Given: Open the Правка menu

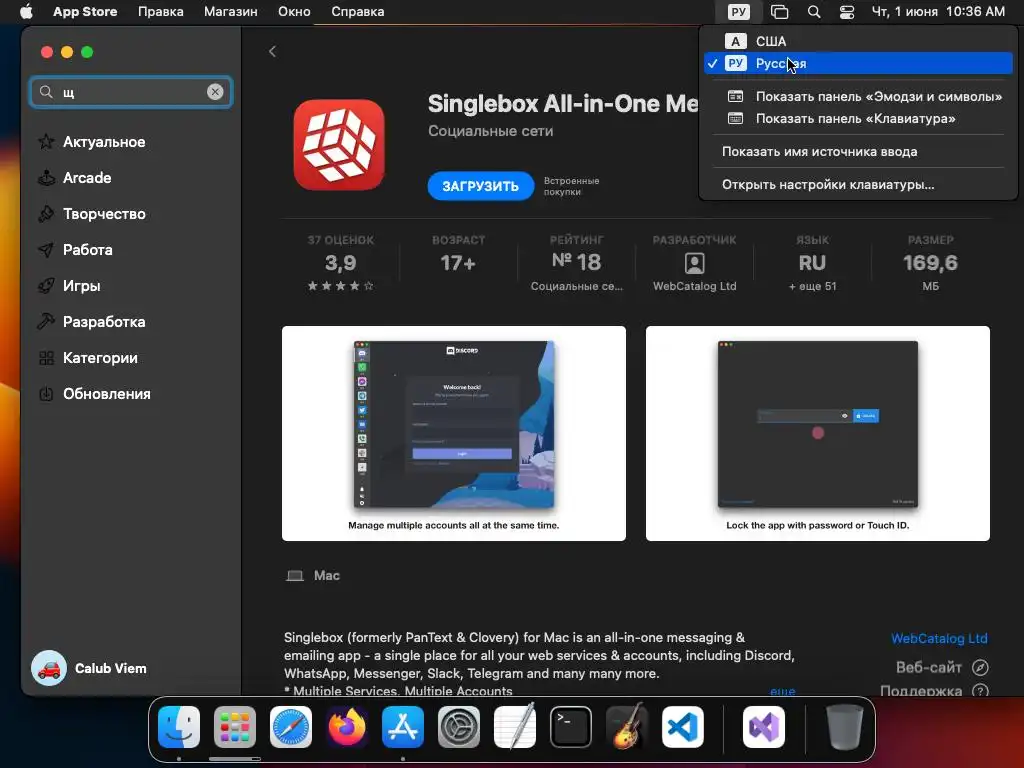Looking at the screenshot, I should tap(161, 12).
